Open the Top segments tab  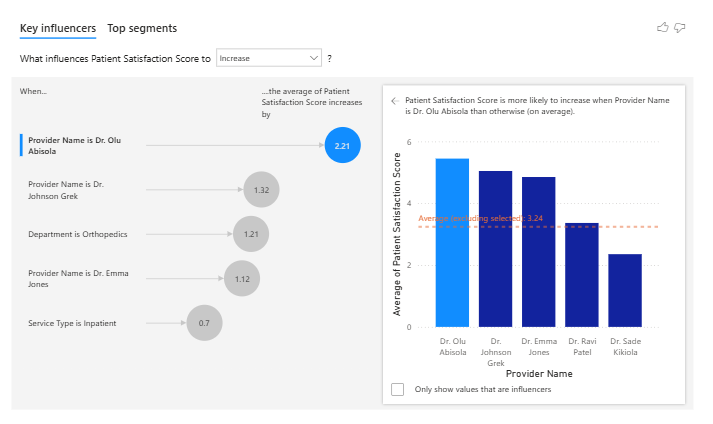[142, 28]
